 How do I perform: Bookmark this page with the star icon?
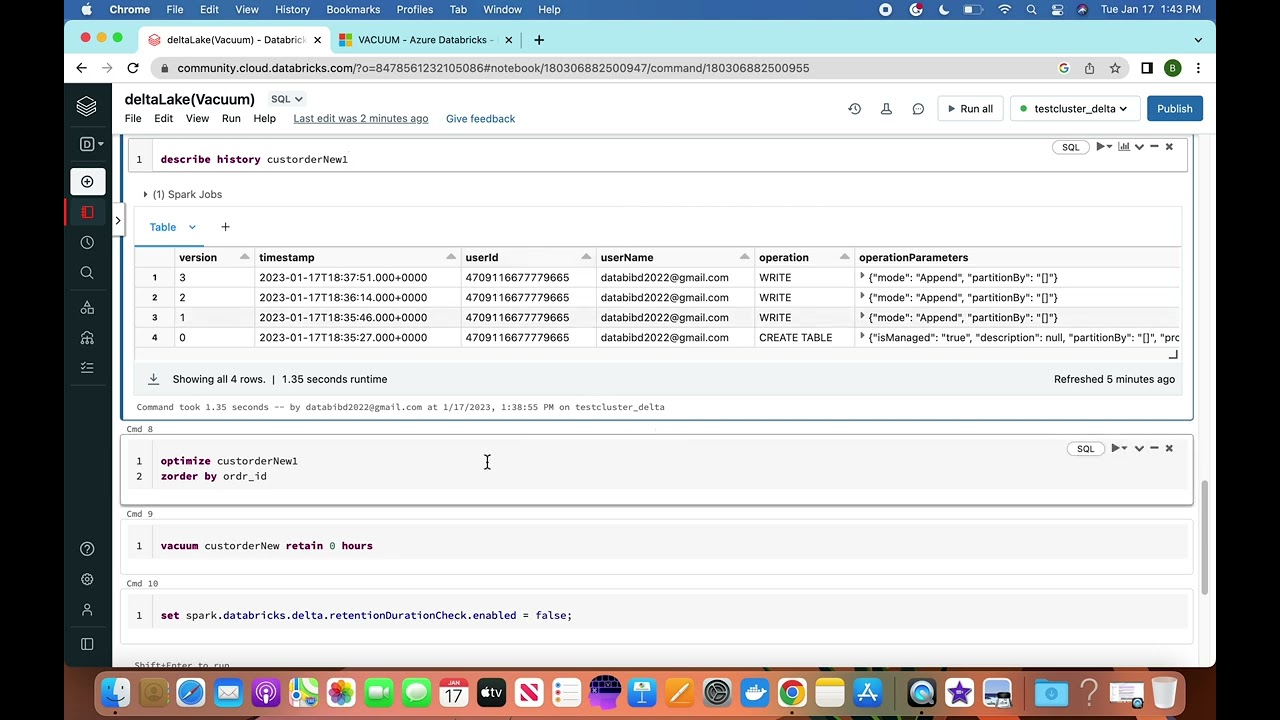1115,68
